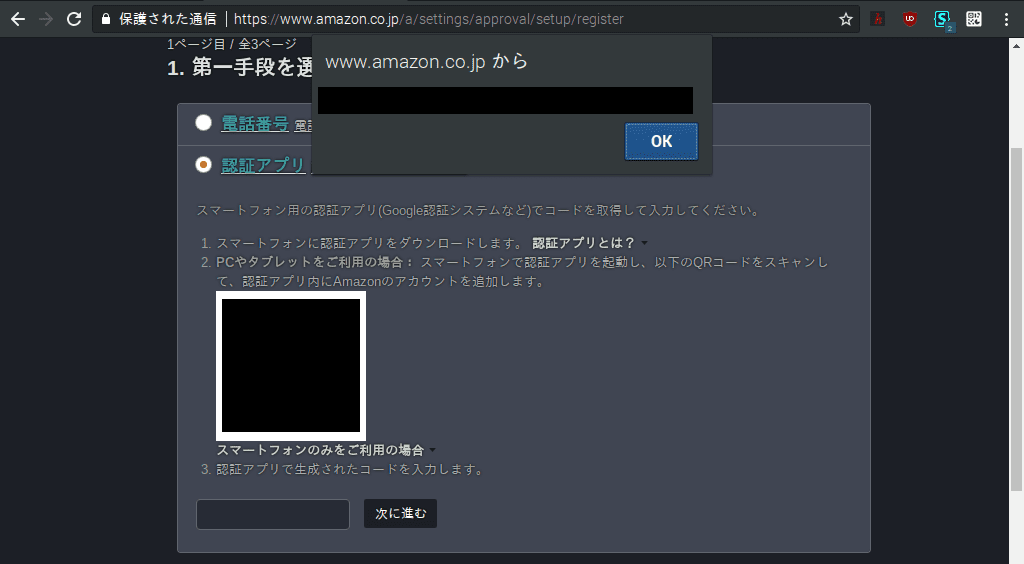Select the 電話番号 radio button

click(204, 123)
